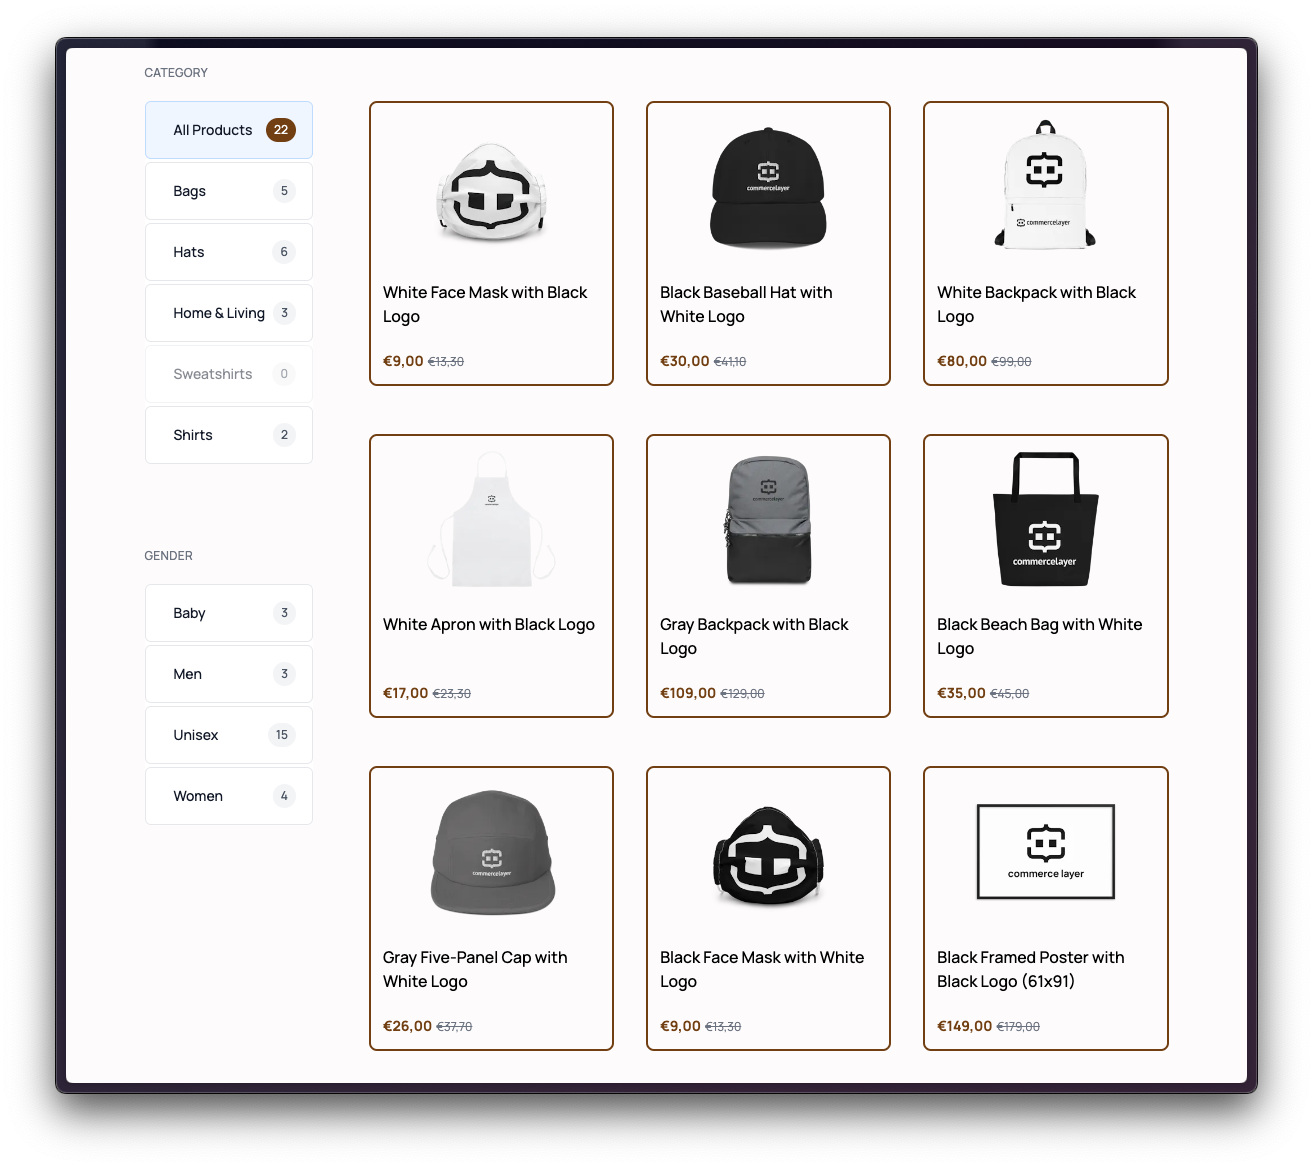Filter by Men gender

click(x=228, y=674)
